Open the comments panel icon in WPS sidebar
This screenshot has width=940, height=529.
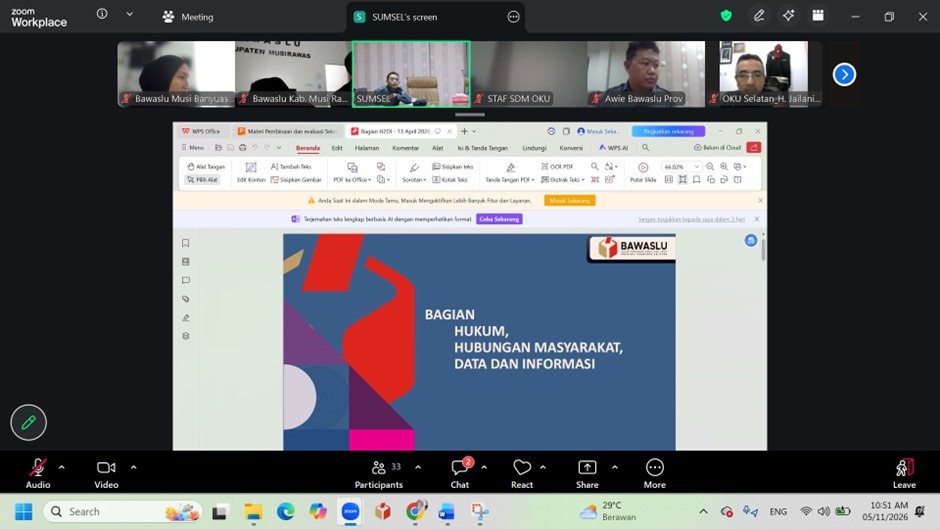[186, 280]
